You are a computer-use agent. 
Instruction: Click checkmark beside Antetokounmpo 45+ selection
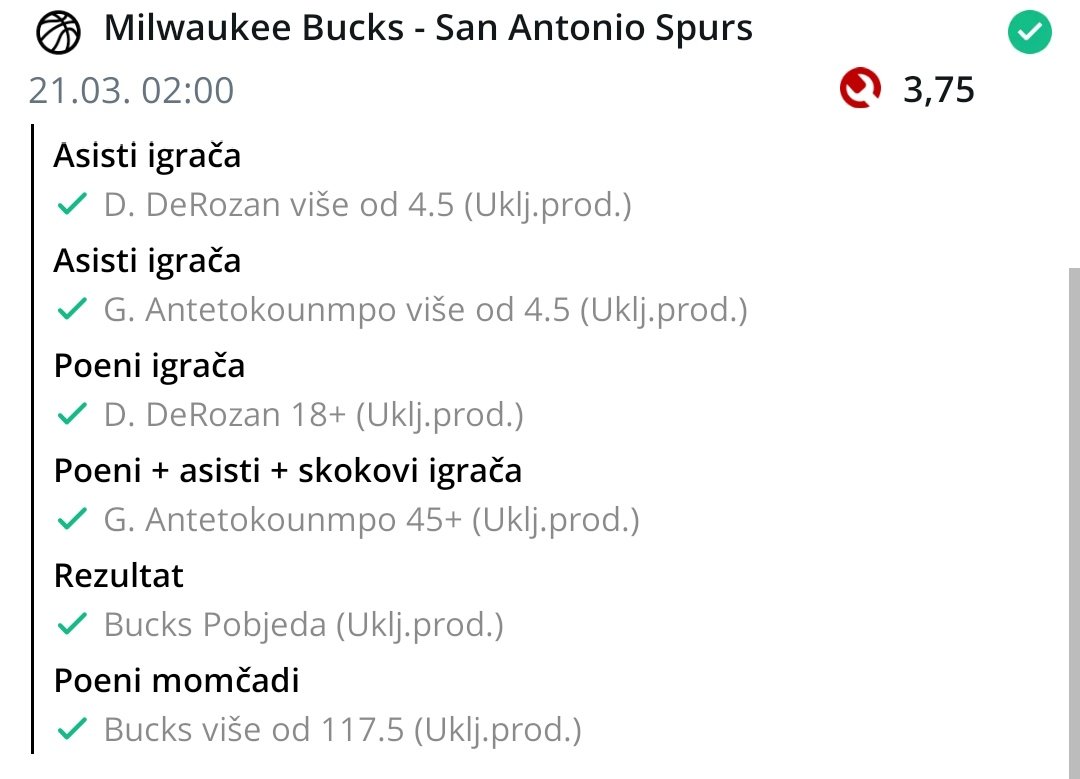point(72,519)
